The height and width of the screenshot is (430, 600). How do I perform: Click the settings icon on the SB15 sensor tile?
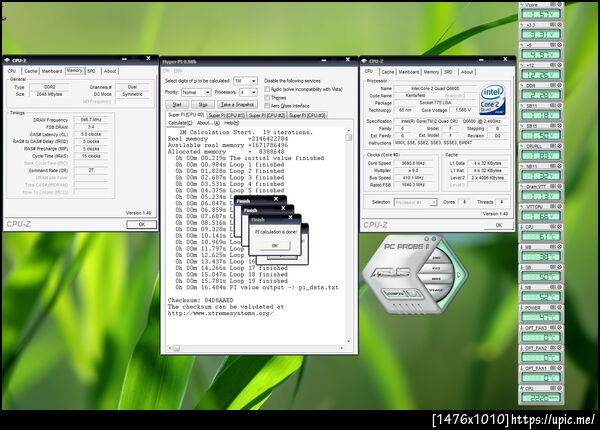coord(553,125)
